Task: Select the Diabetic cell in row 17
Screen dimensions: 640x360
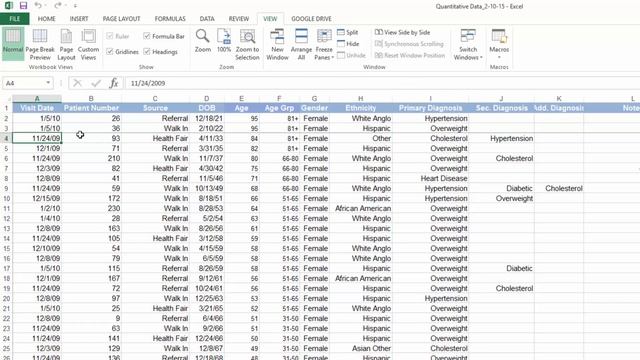Action: [501, 269]
